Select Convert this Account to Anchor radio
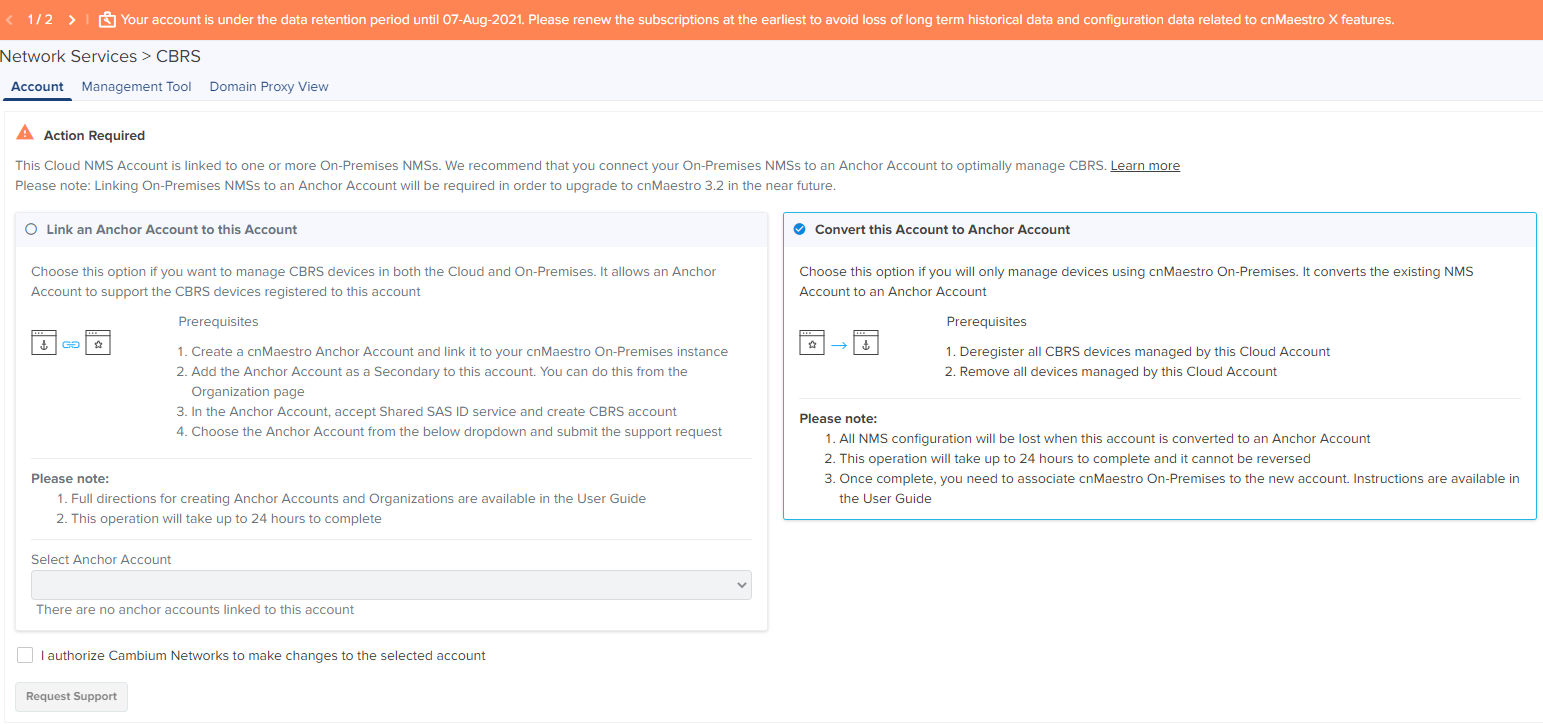Viewport: 1543px width, 724px height. (799, 229)
